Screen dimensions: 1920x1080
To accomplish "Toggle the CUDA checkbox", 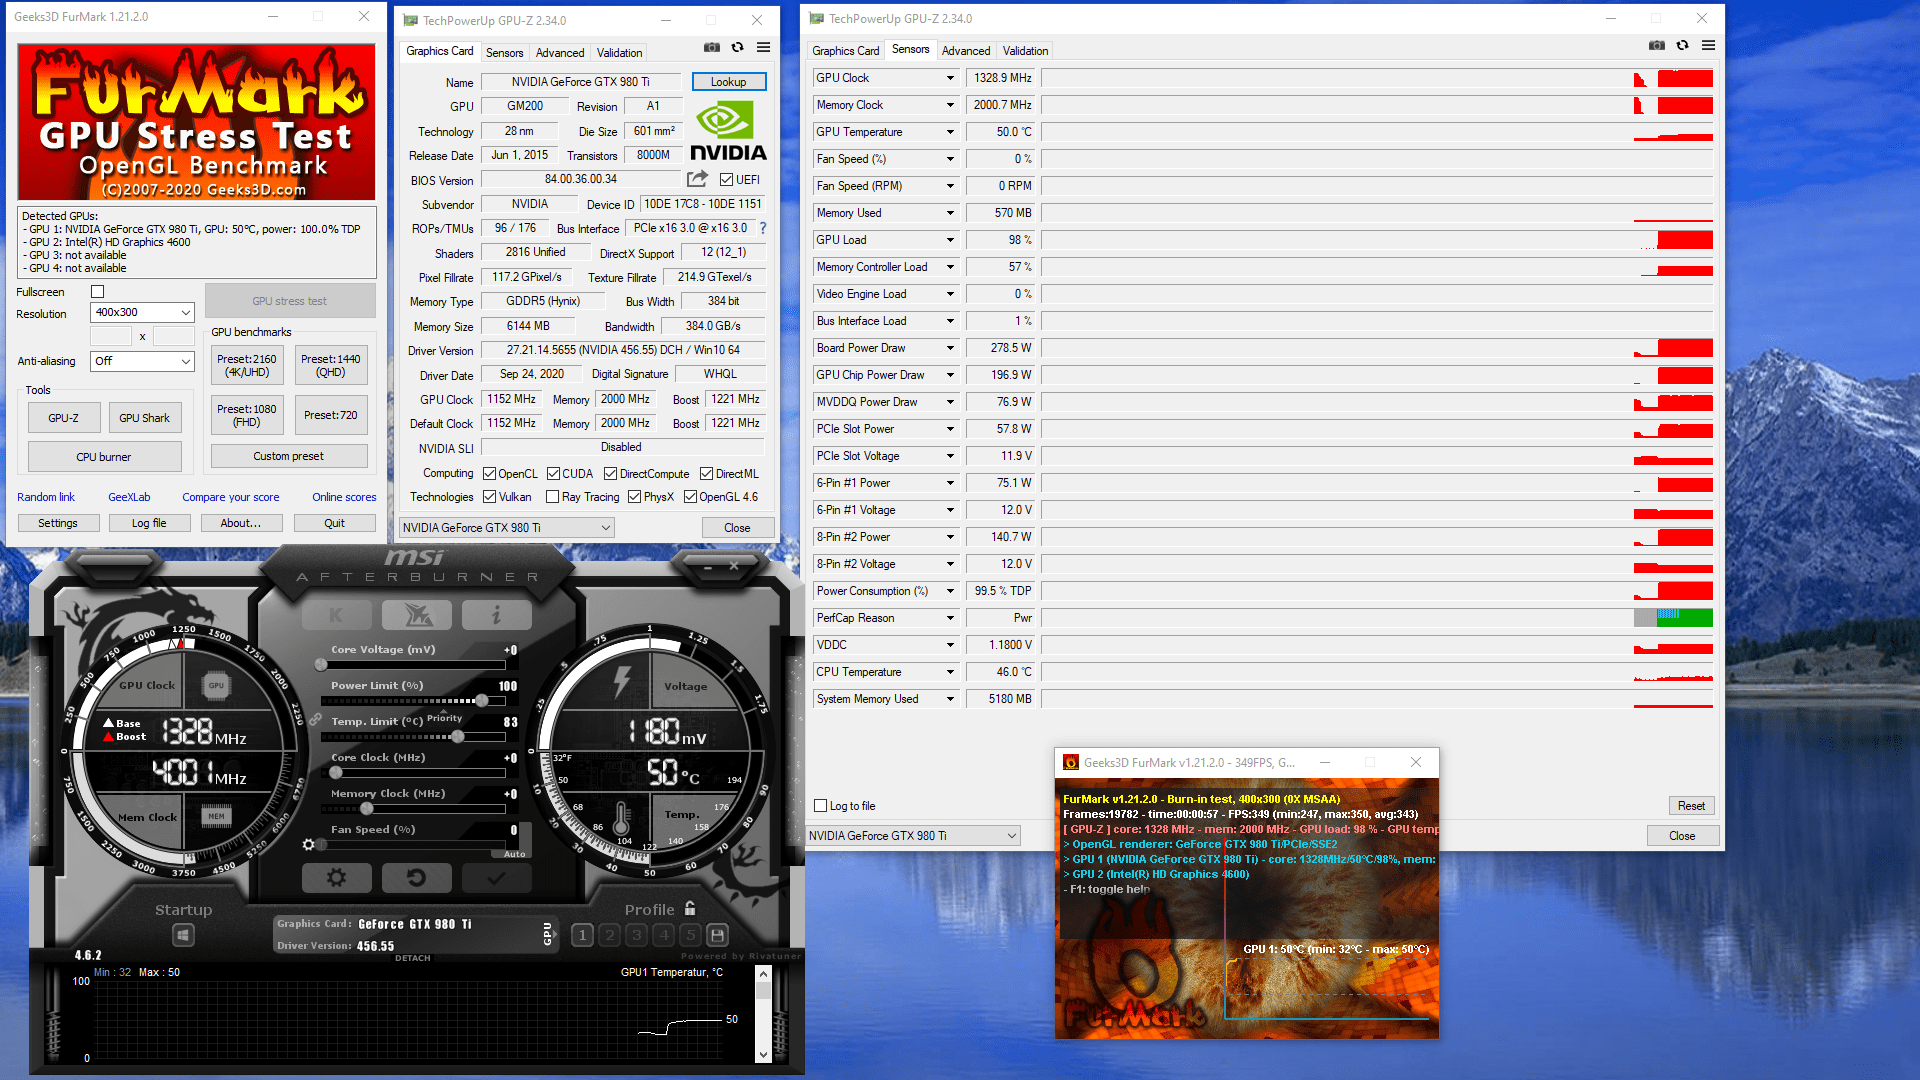I will click(x=553, y=474).
